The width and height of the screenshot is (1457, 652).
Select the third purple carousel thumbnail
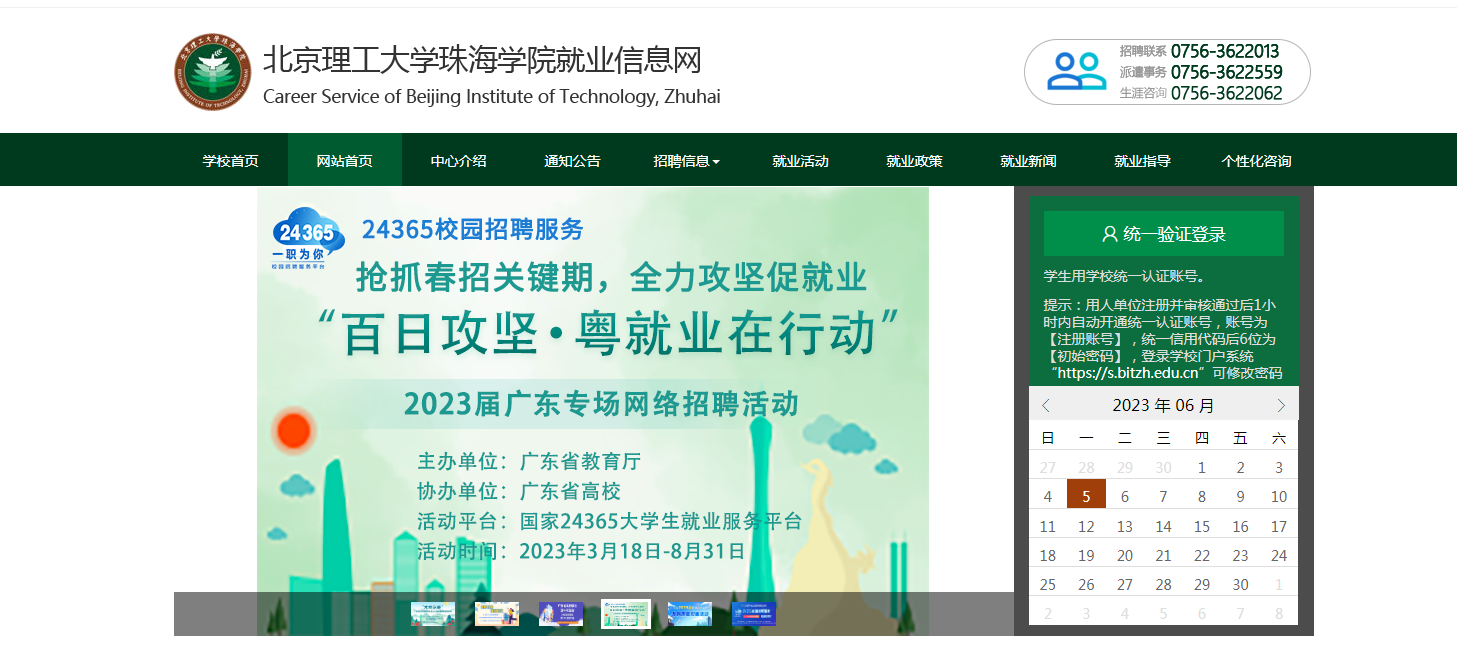click(561, 614)
